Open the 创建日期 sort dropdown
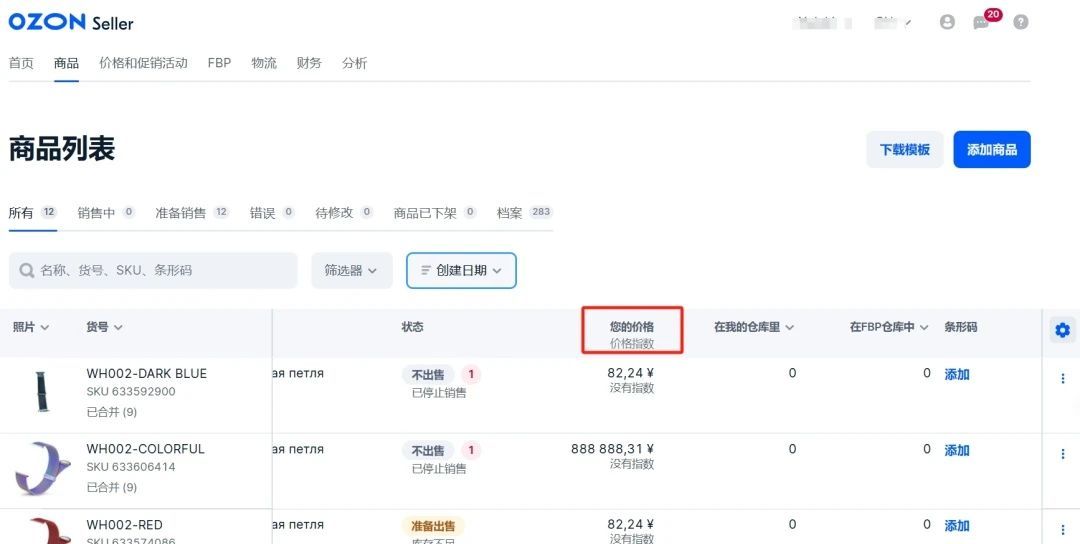 coord(461,271)
